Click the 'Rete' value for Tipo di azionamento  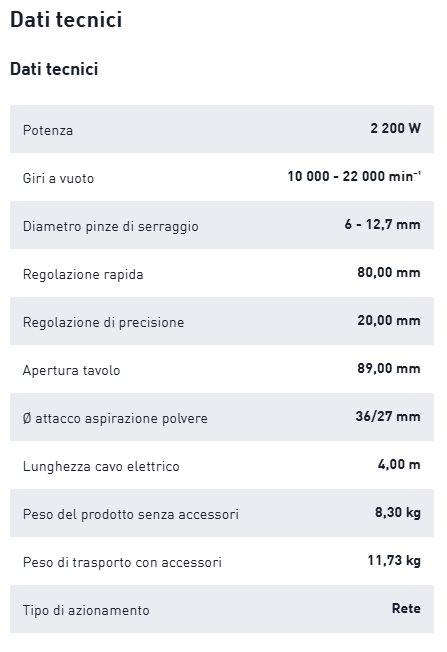pos(406,608)
